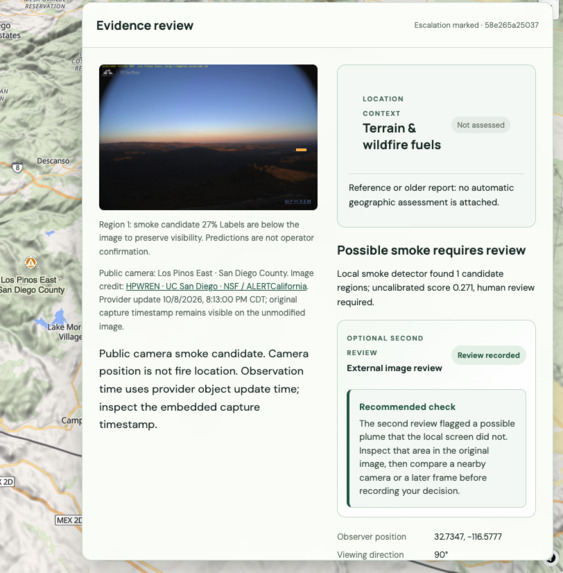Click the Recommended check heading
This screenshot has width=563, height=573.
(x=407, y=407)
